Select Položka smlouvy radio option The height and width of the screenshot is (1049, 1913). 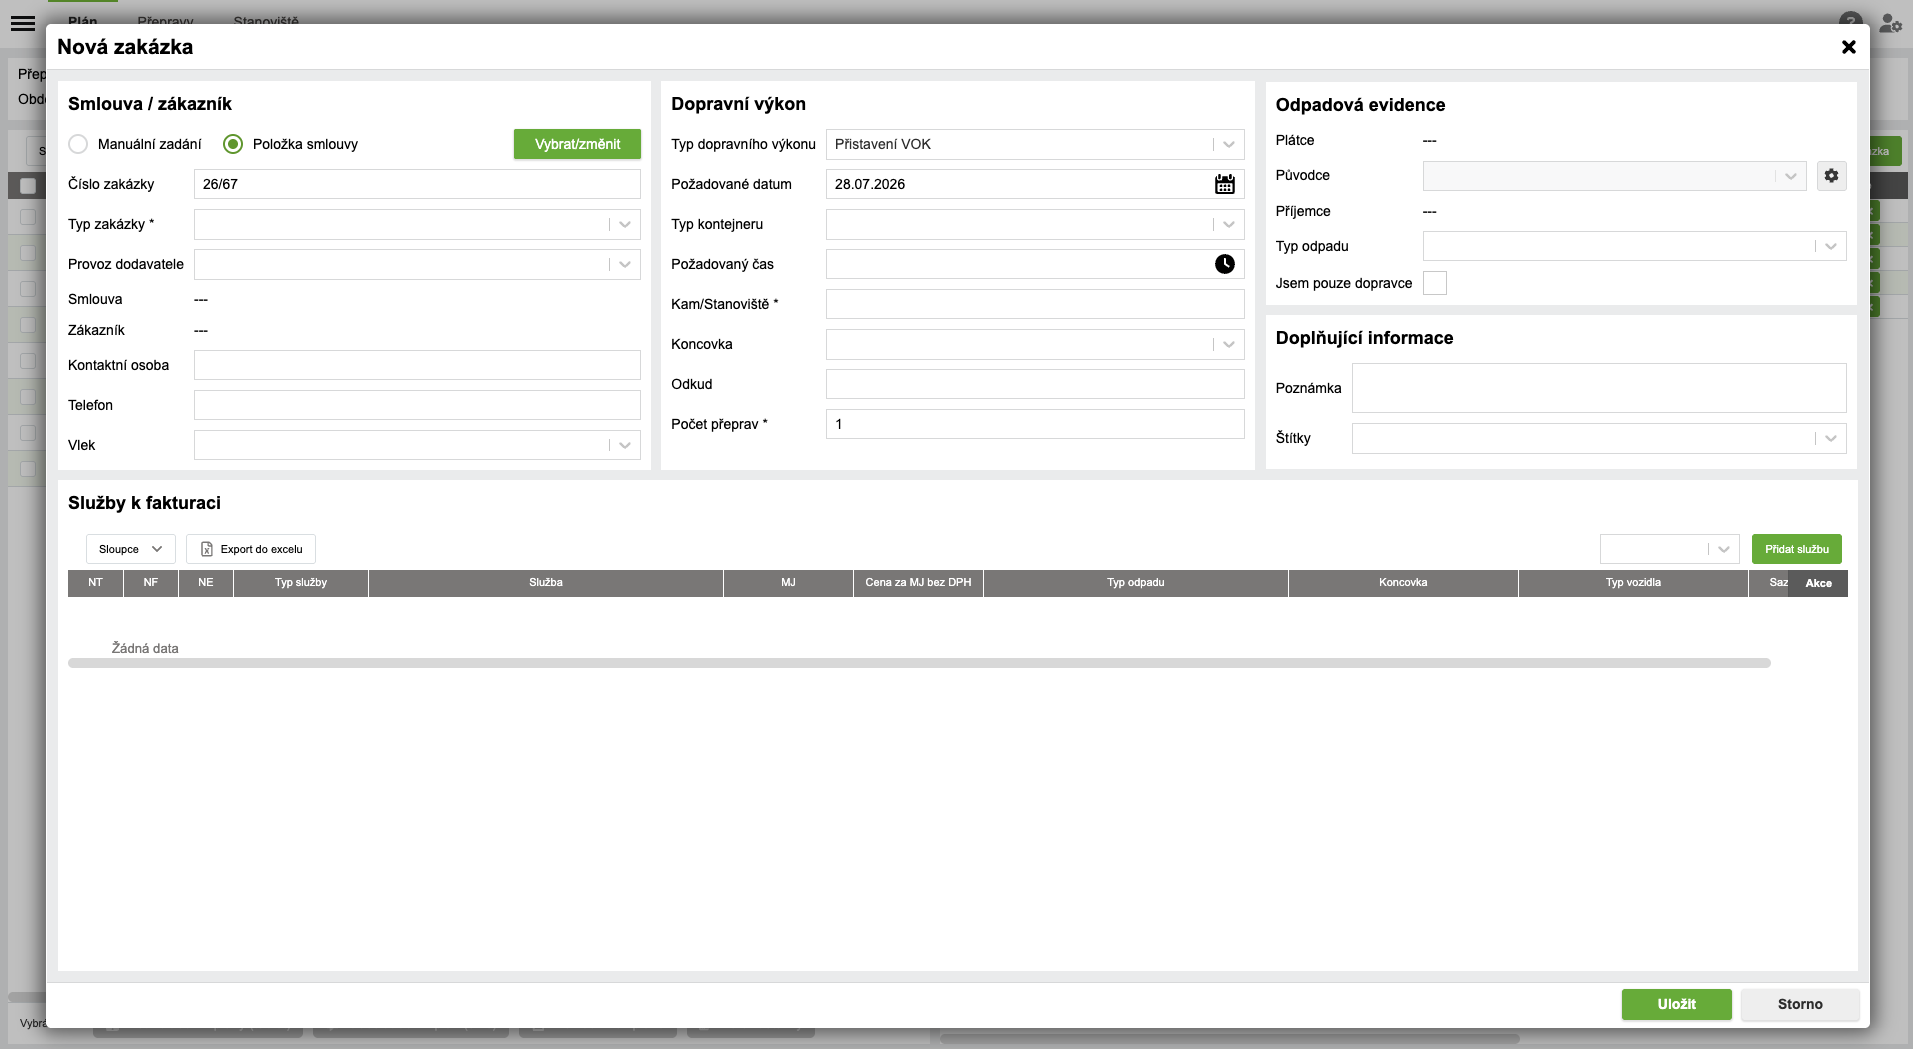pos(233,144)
